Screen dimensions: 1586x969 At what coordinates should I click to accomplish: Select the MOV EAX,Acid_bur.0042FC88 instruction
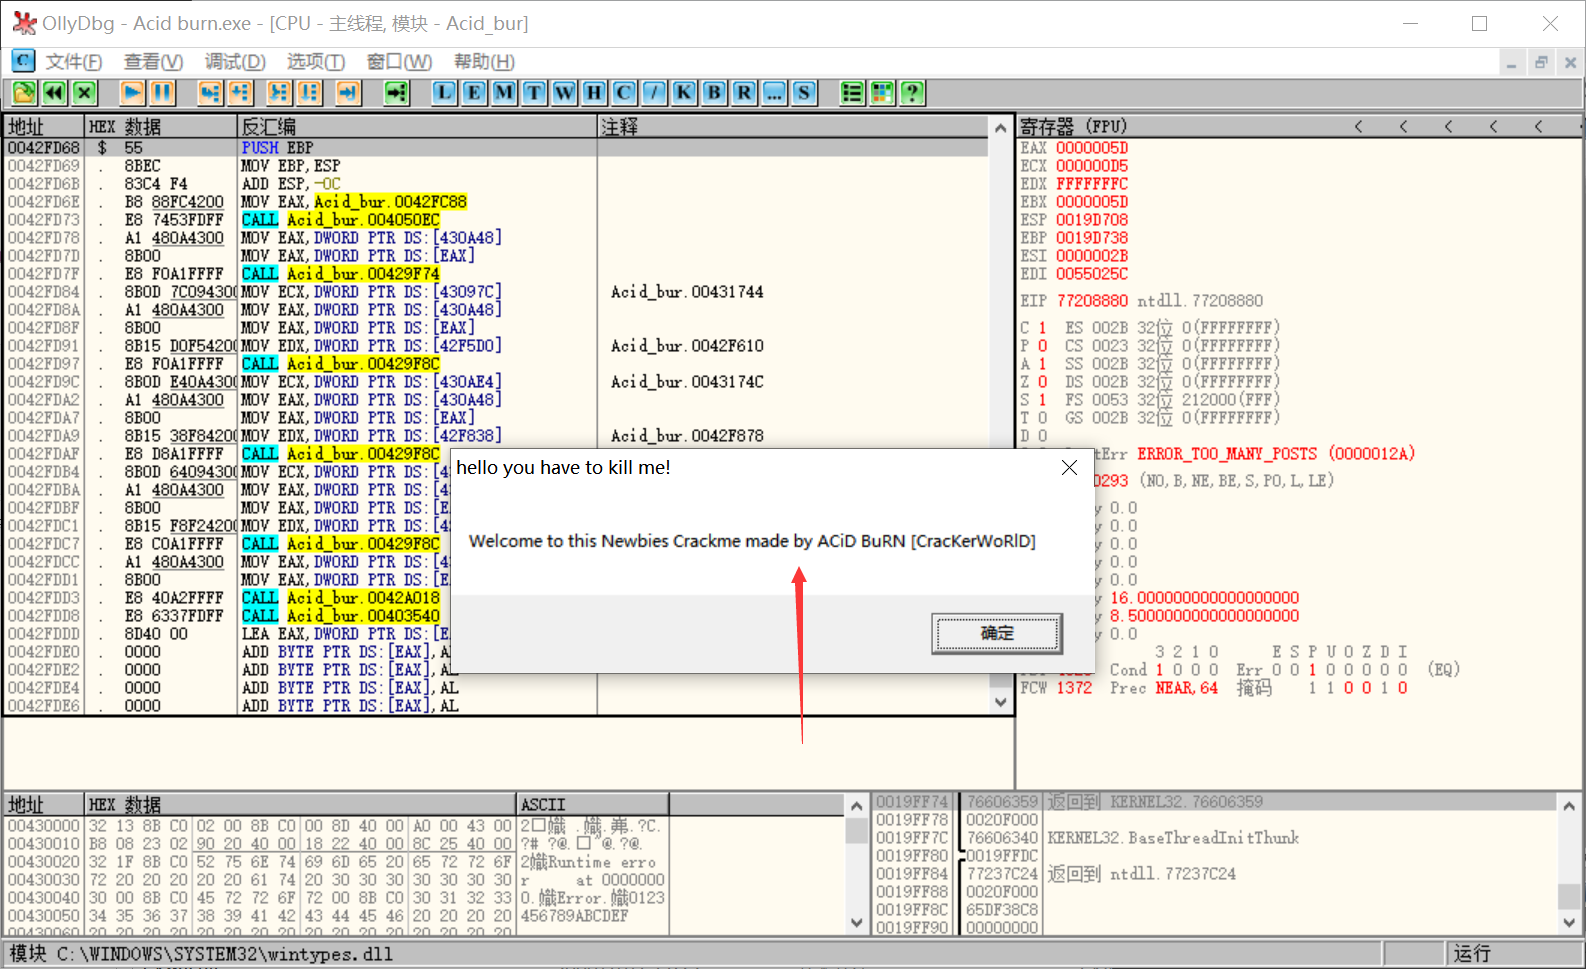tap(354, 202)
